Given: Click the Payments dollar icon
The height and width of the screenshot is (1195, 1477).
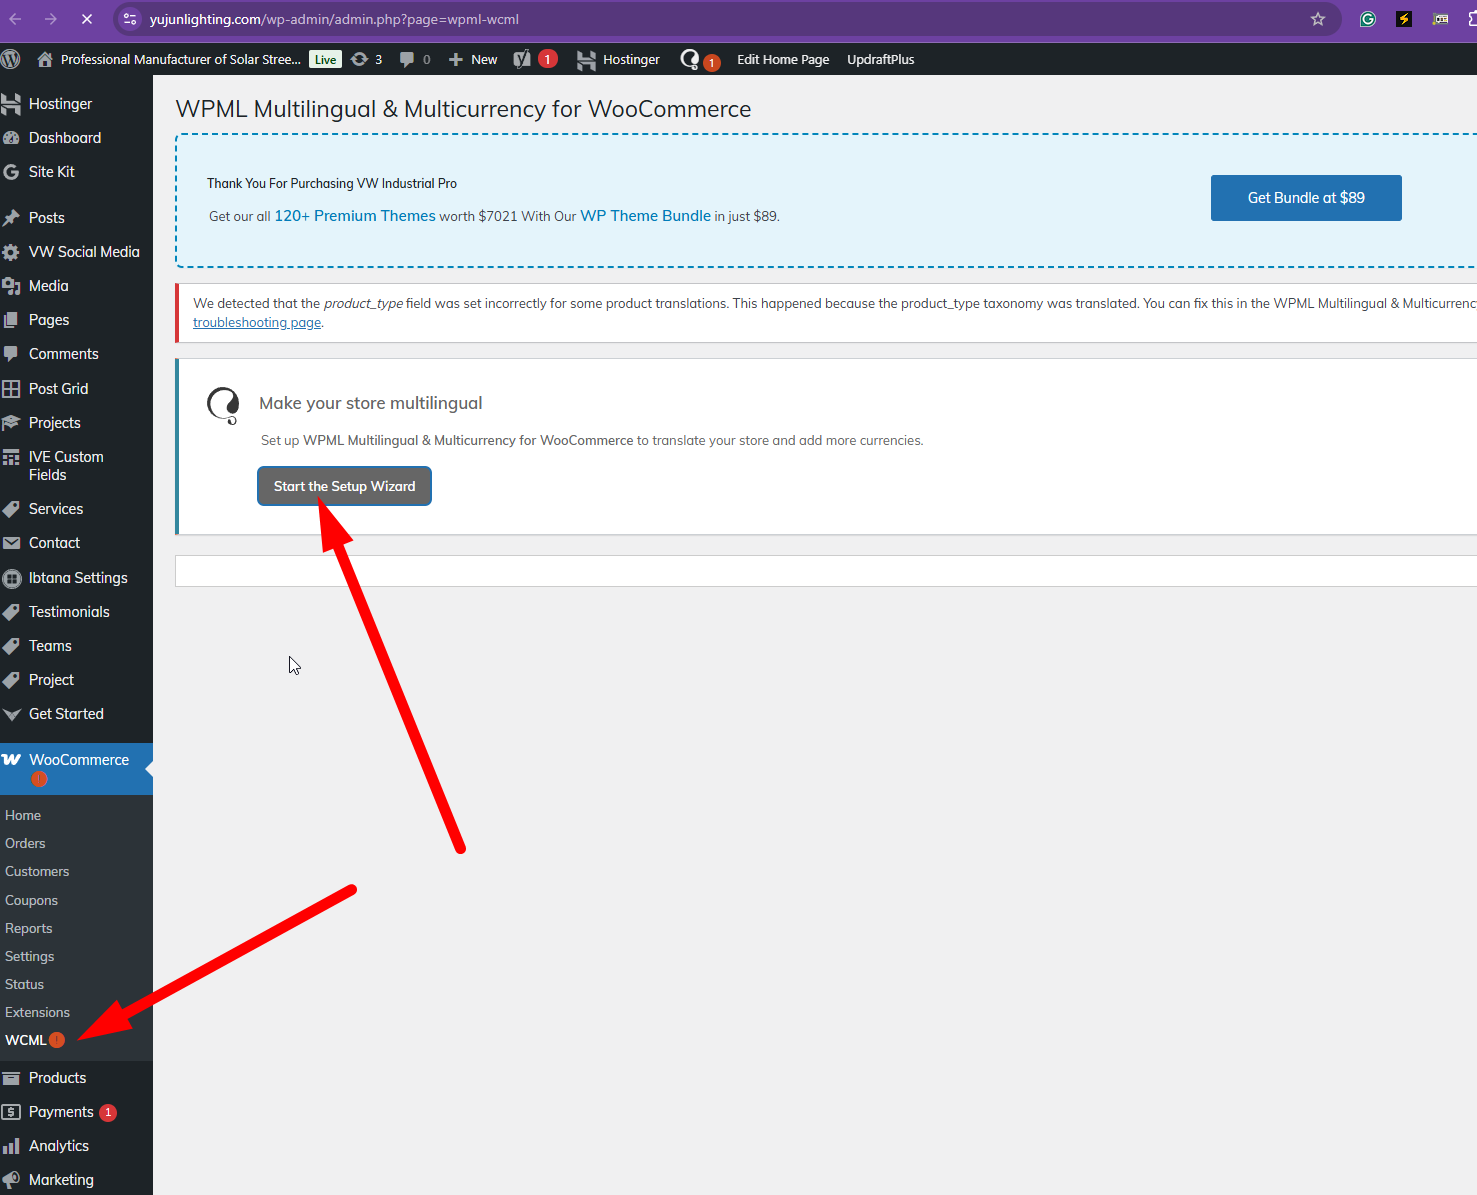Looking at the screenshot, I should [12, 1112].
